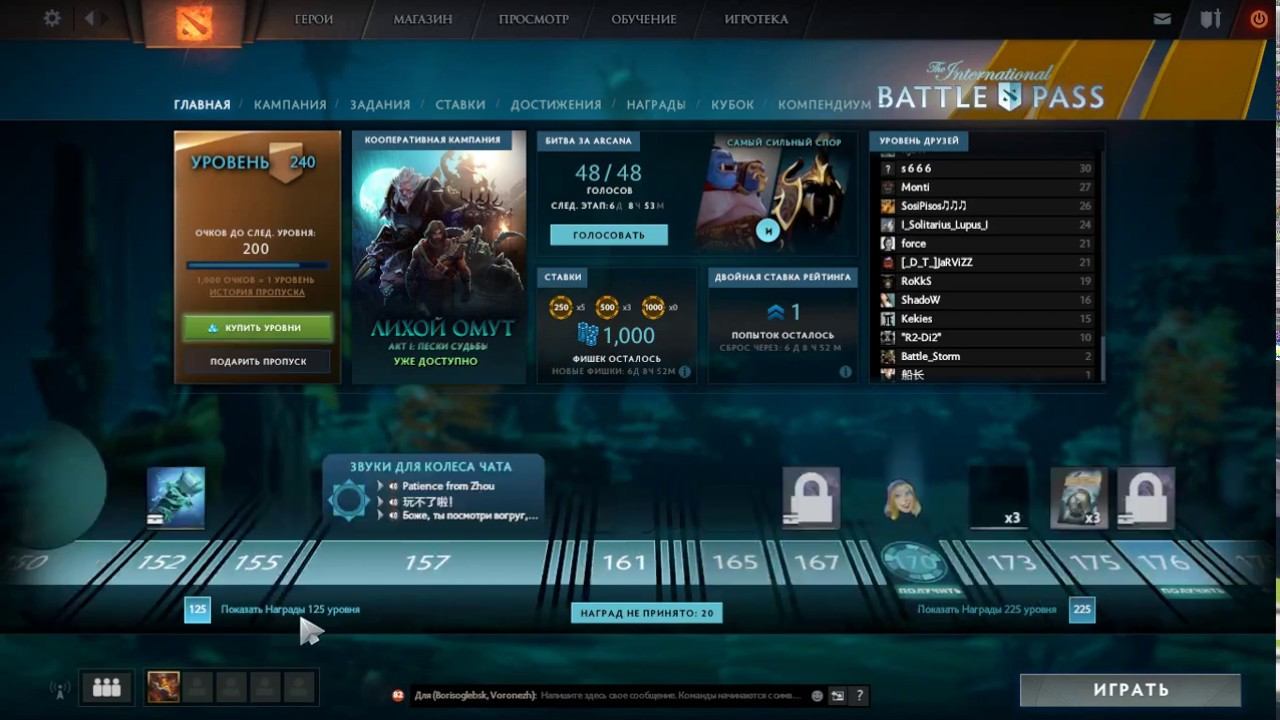Show rewards for level 125
This screenshot has height=720, width=1280.
[274, 609]
